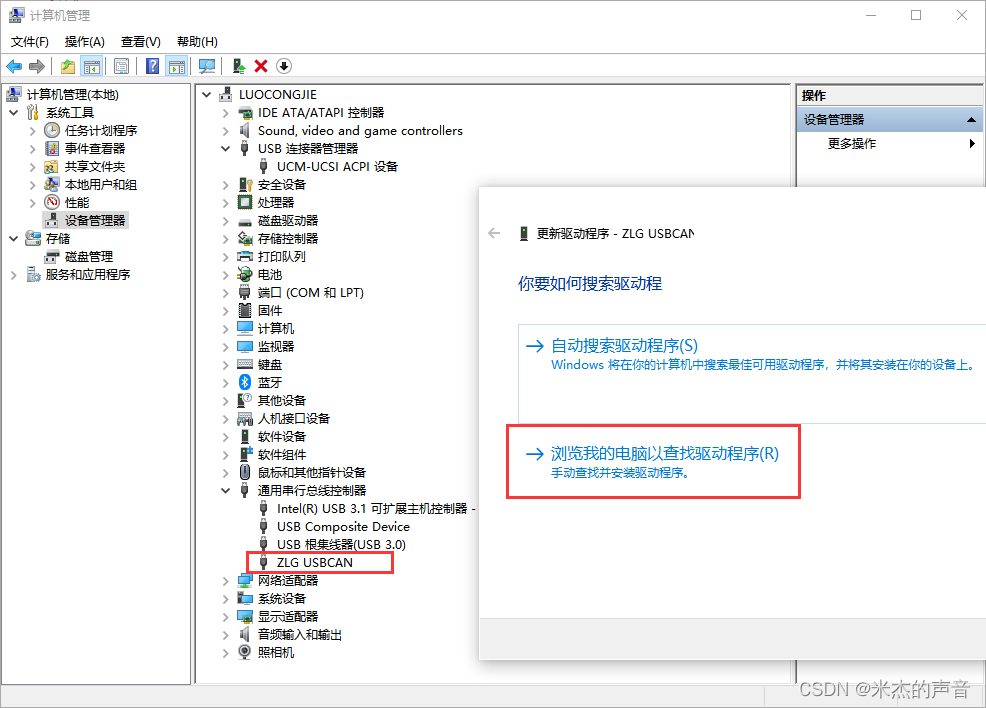Expand the 事件查看器 node
This screenshot has height=708, width=986.
[33, 149]
